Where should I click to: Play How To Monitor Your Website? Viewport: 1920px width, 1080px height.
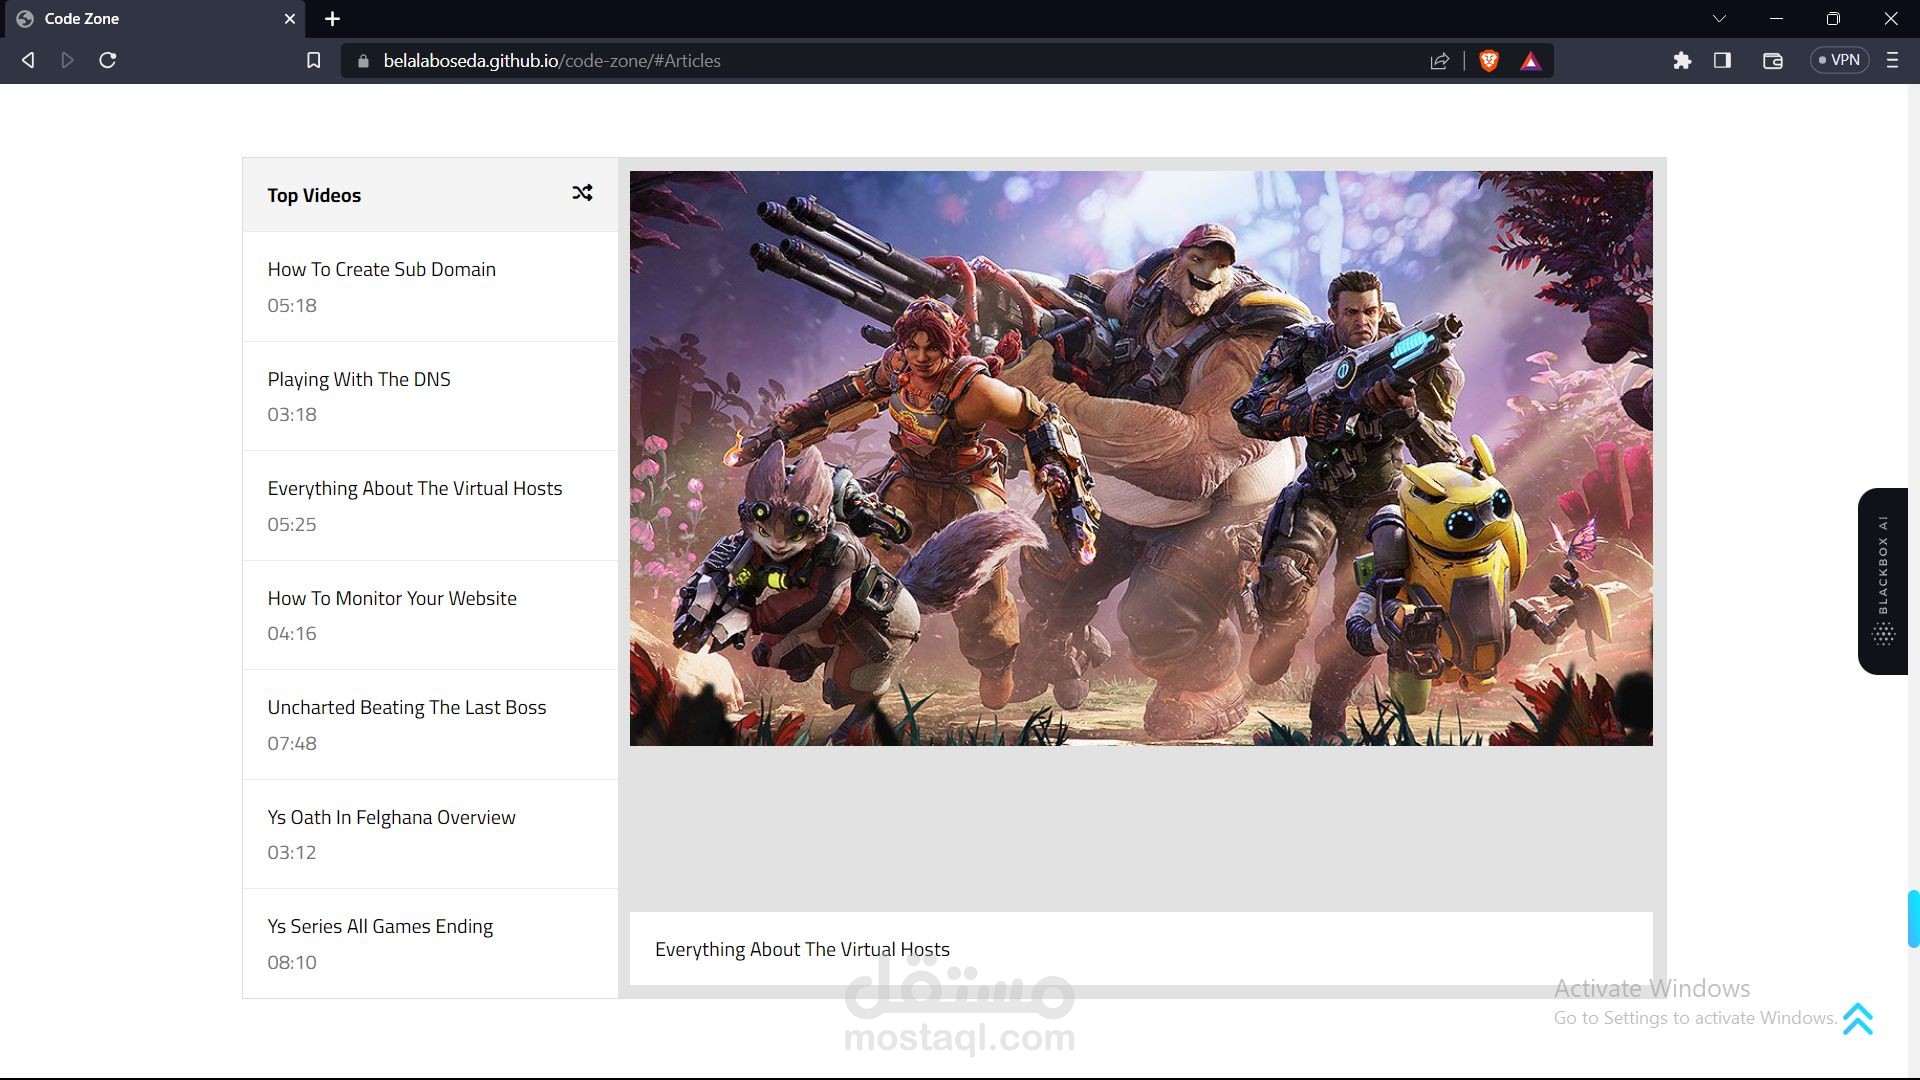click(x=430, y=615)
